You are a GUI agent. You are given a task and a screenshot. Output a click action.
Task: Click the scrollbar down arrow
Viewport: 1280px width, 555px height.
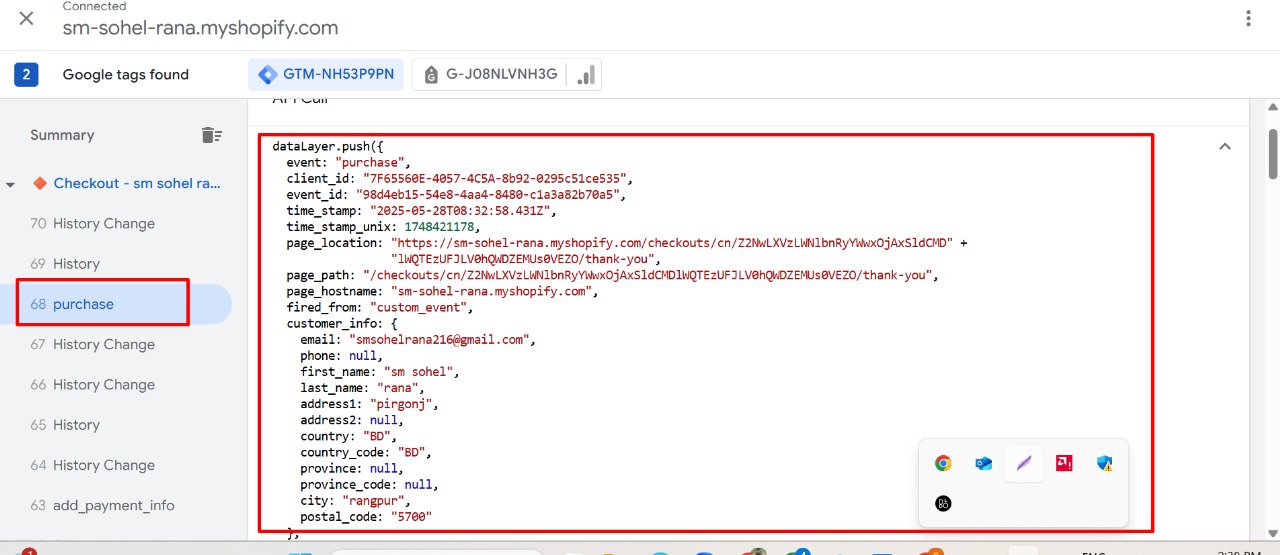(x=1272, y=534)
